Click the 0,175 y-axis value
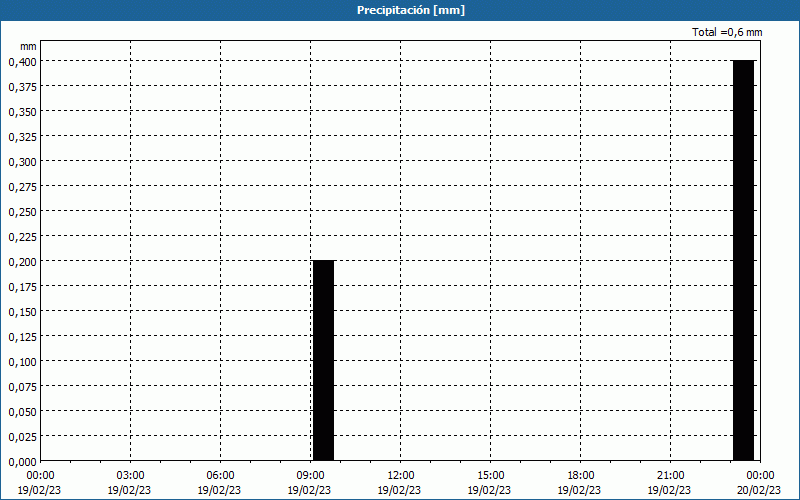Image resolution: width=800 pixels, height=500 pixels. pos(22,287)
